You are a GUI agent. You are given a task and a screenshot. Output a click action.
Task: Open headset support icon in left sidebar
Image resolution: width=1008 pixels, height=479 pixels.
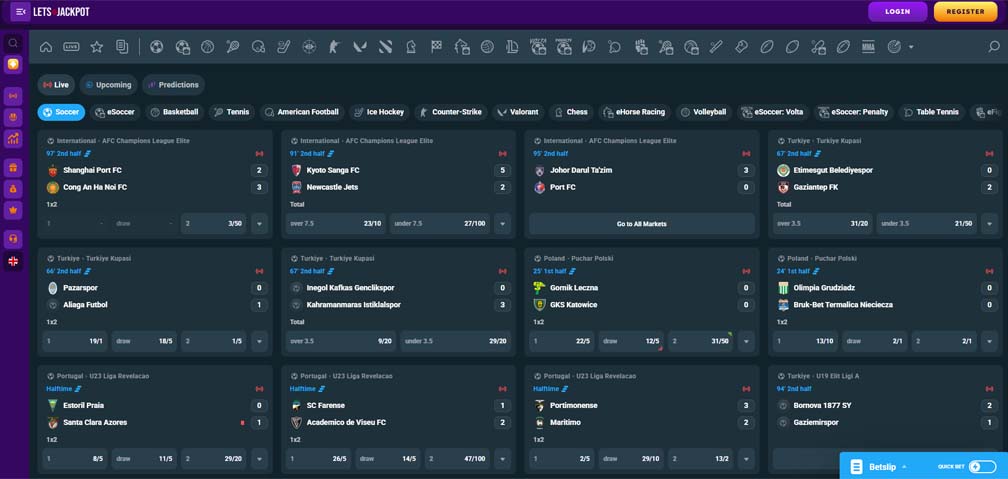(14, 239)
